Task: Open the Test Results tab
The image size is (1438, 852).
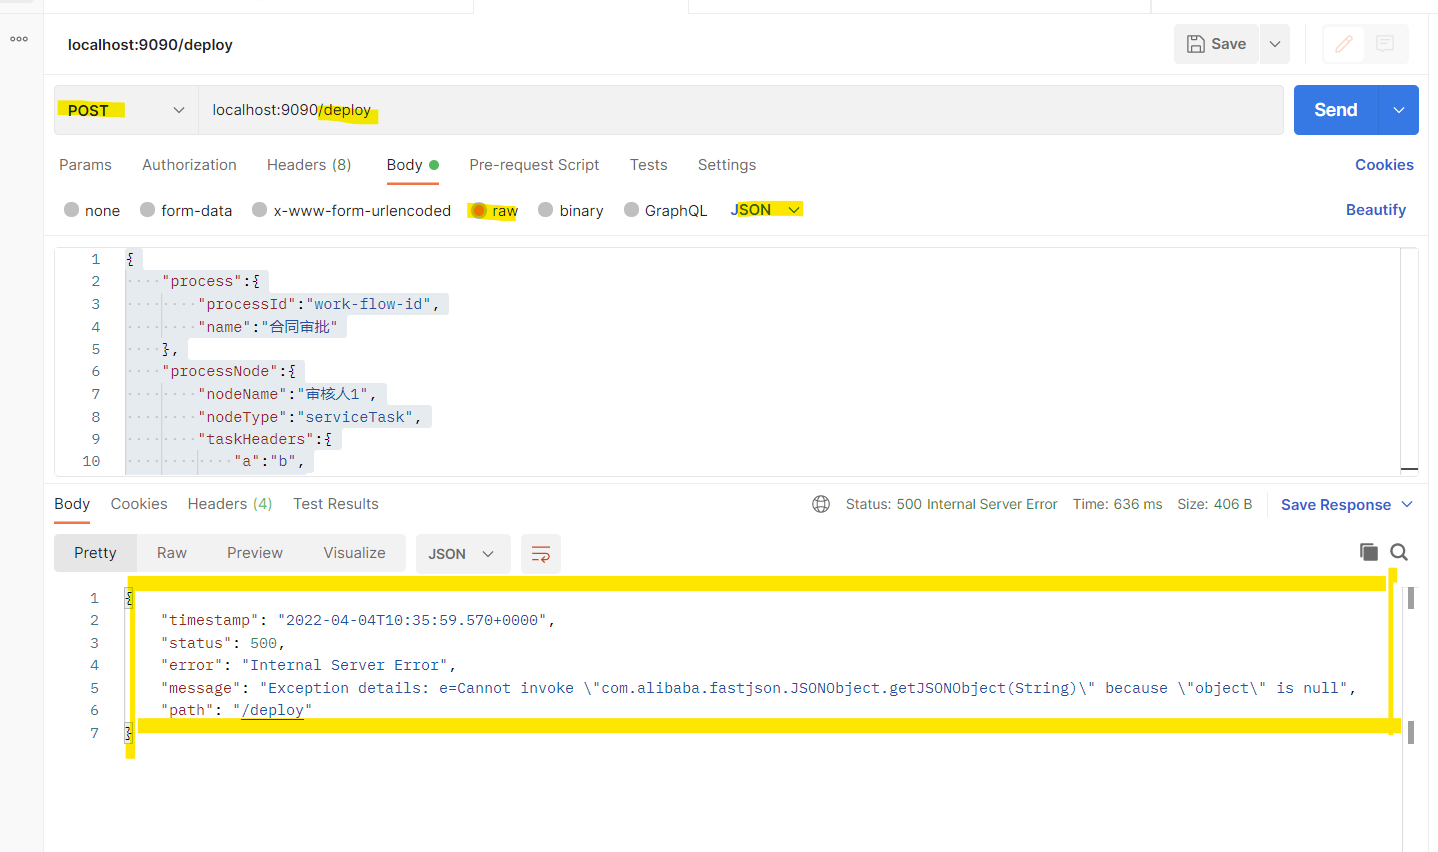Action: tap(335, 504)
